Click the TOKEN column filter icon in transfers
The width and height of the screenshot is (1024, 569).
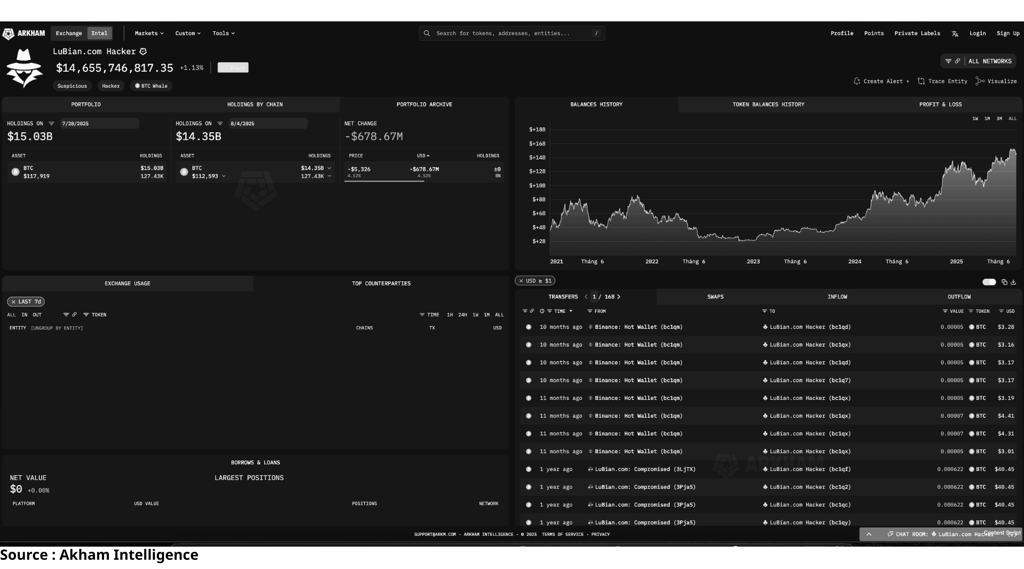click(x=971, y=312)
